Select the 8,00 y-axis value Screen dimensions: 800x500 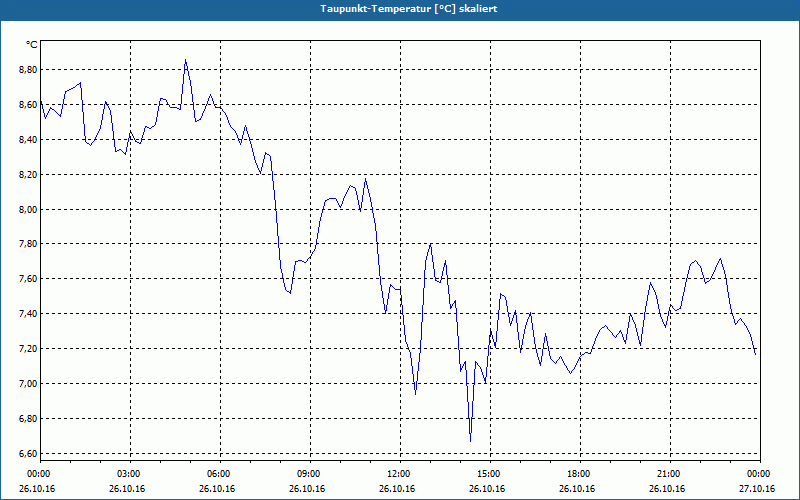pyautogui.click(x=28, y=209)
